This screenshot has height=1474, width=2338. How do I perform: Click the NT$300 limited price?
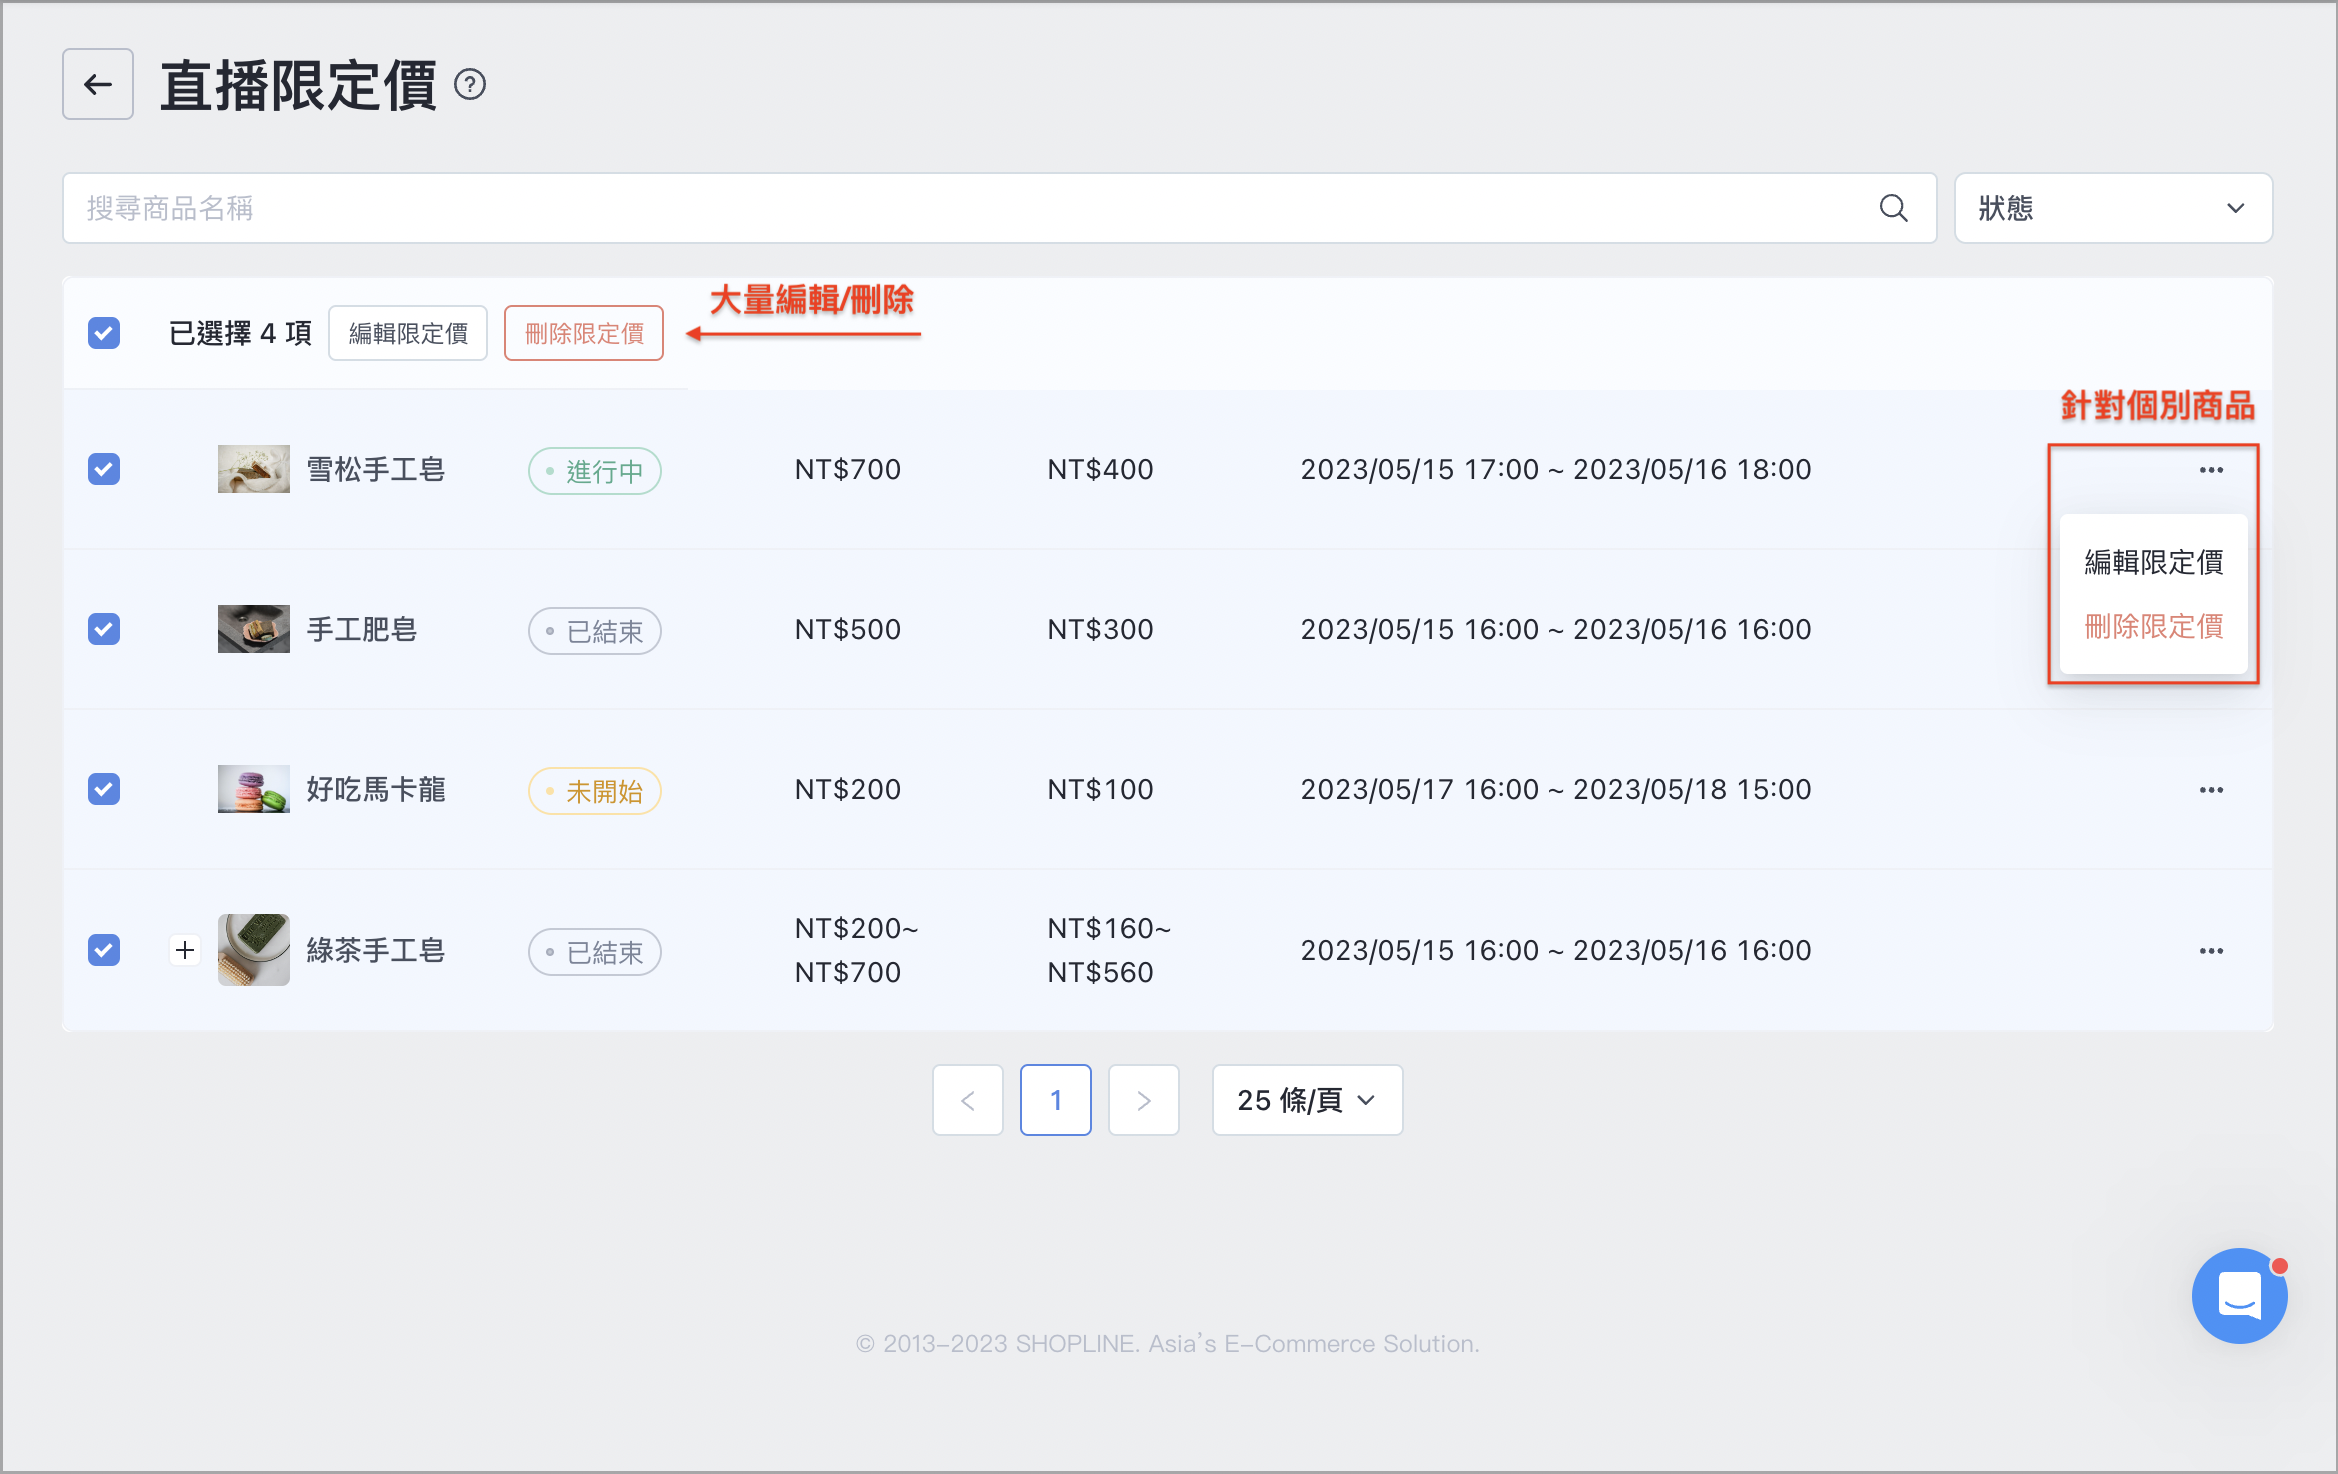tap(1100, 629)
